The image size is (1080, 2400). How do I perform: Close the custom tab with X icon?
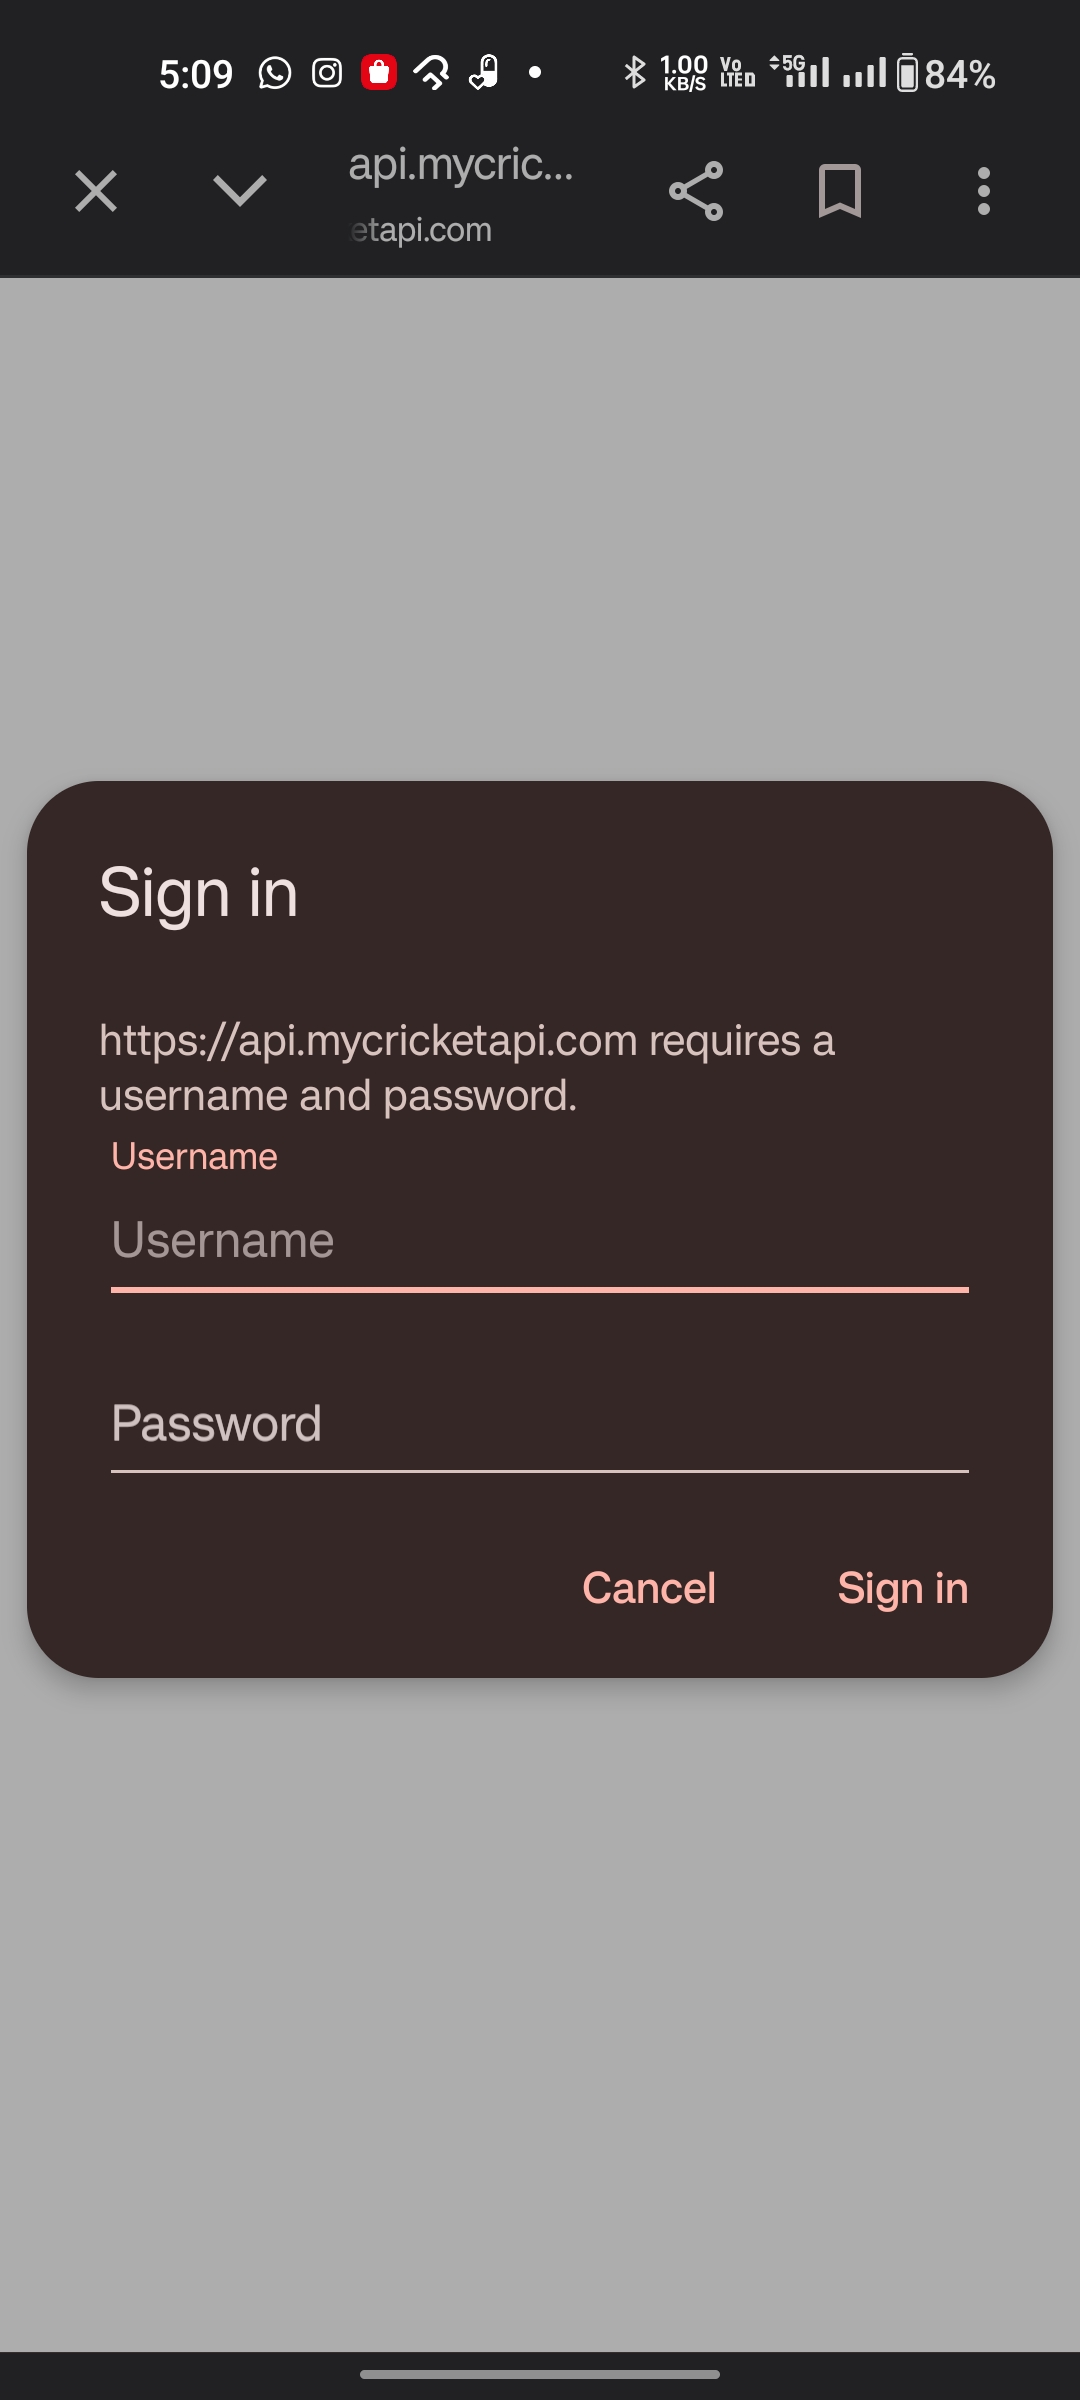96,191
